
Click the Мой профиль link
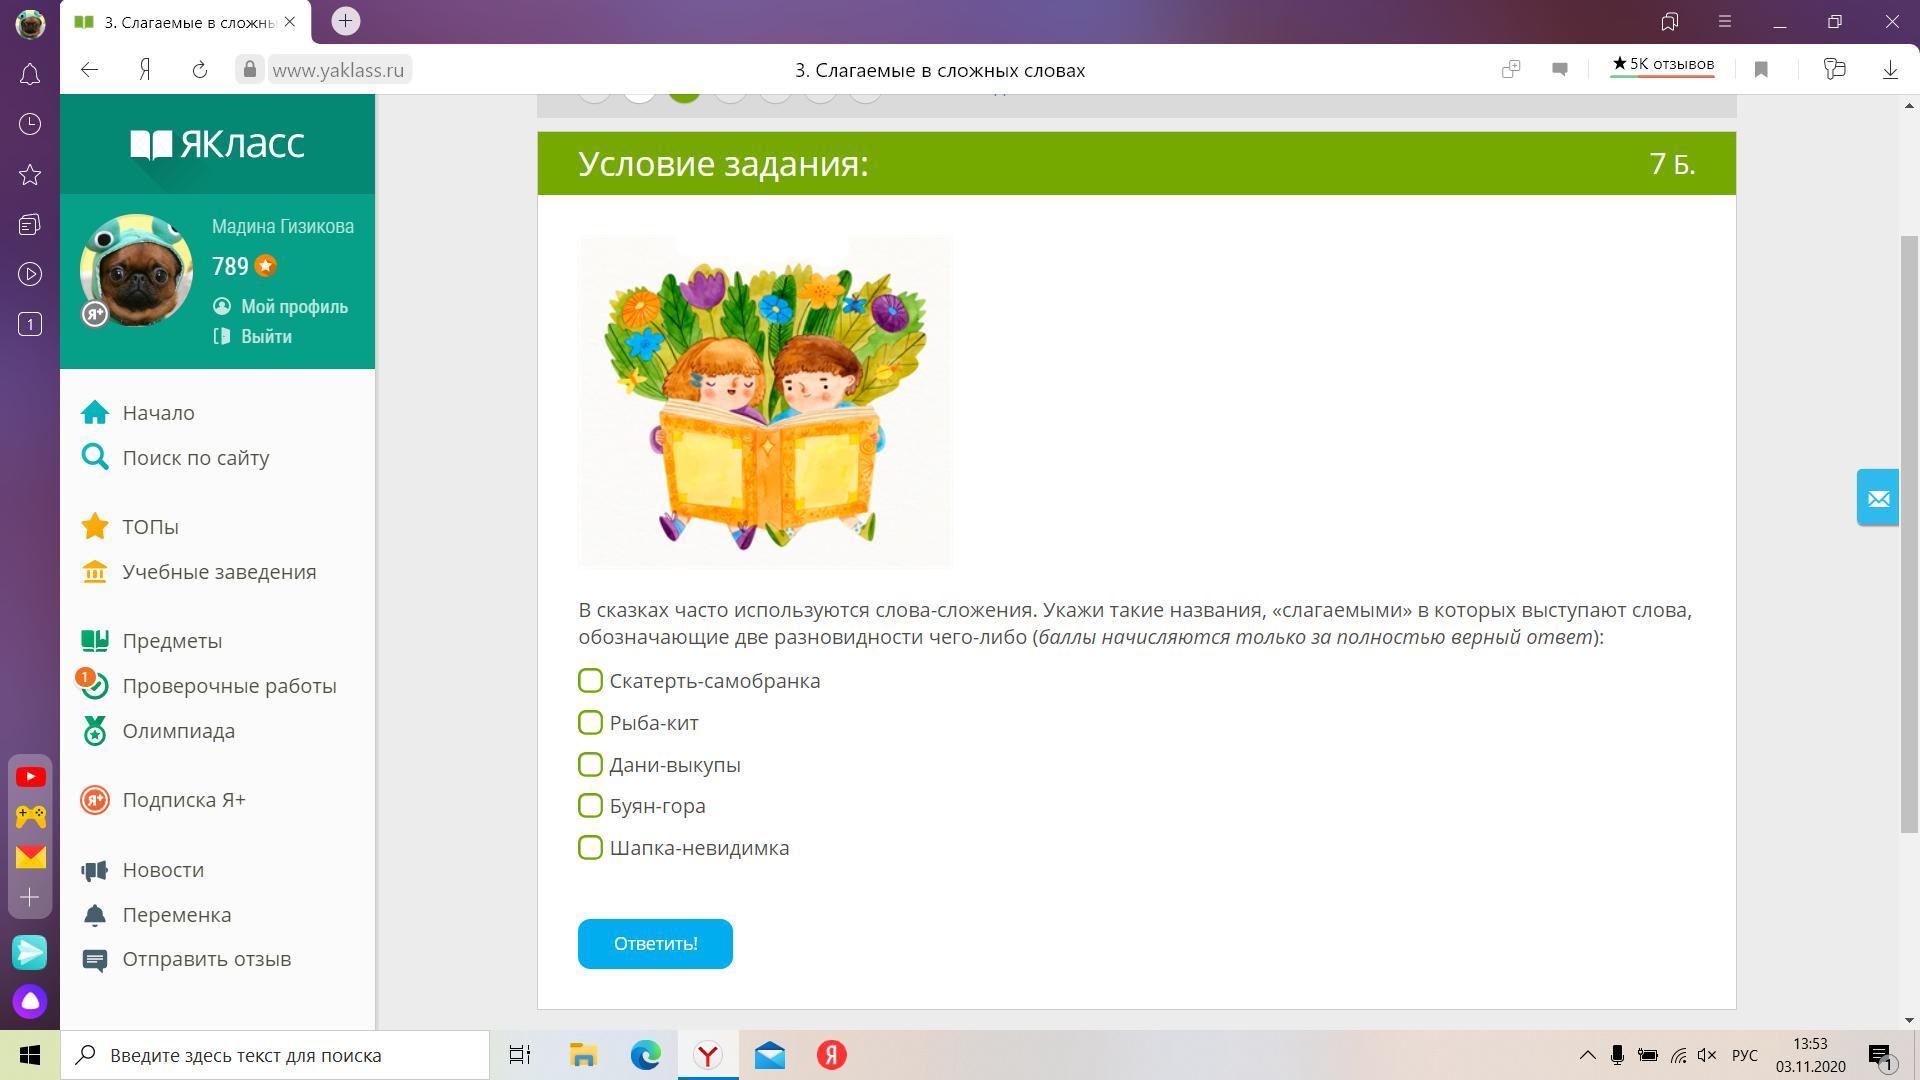click(293, 307)
